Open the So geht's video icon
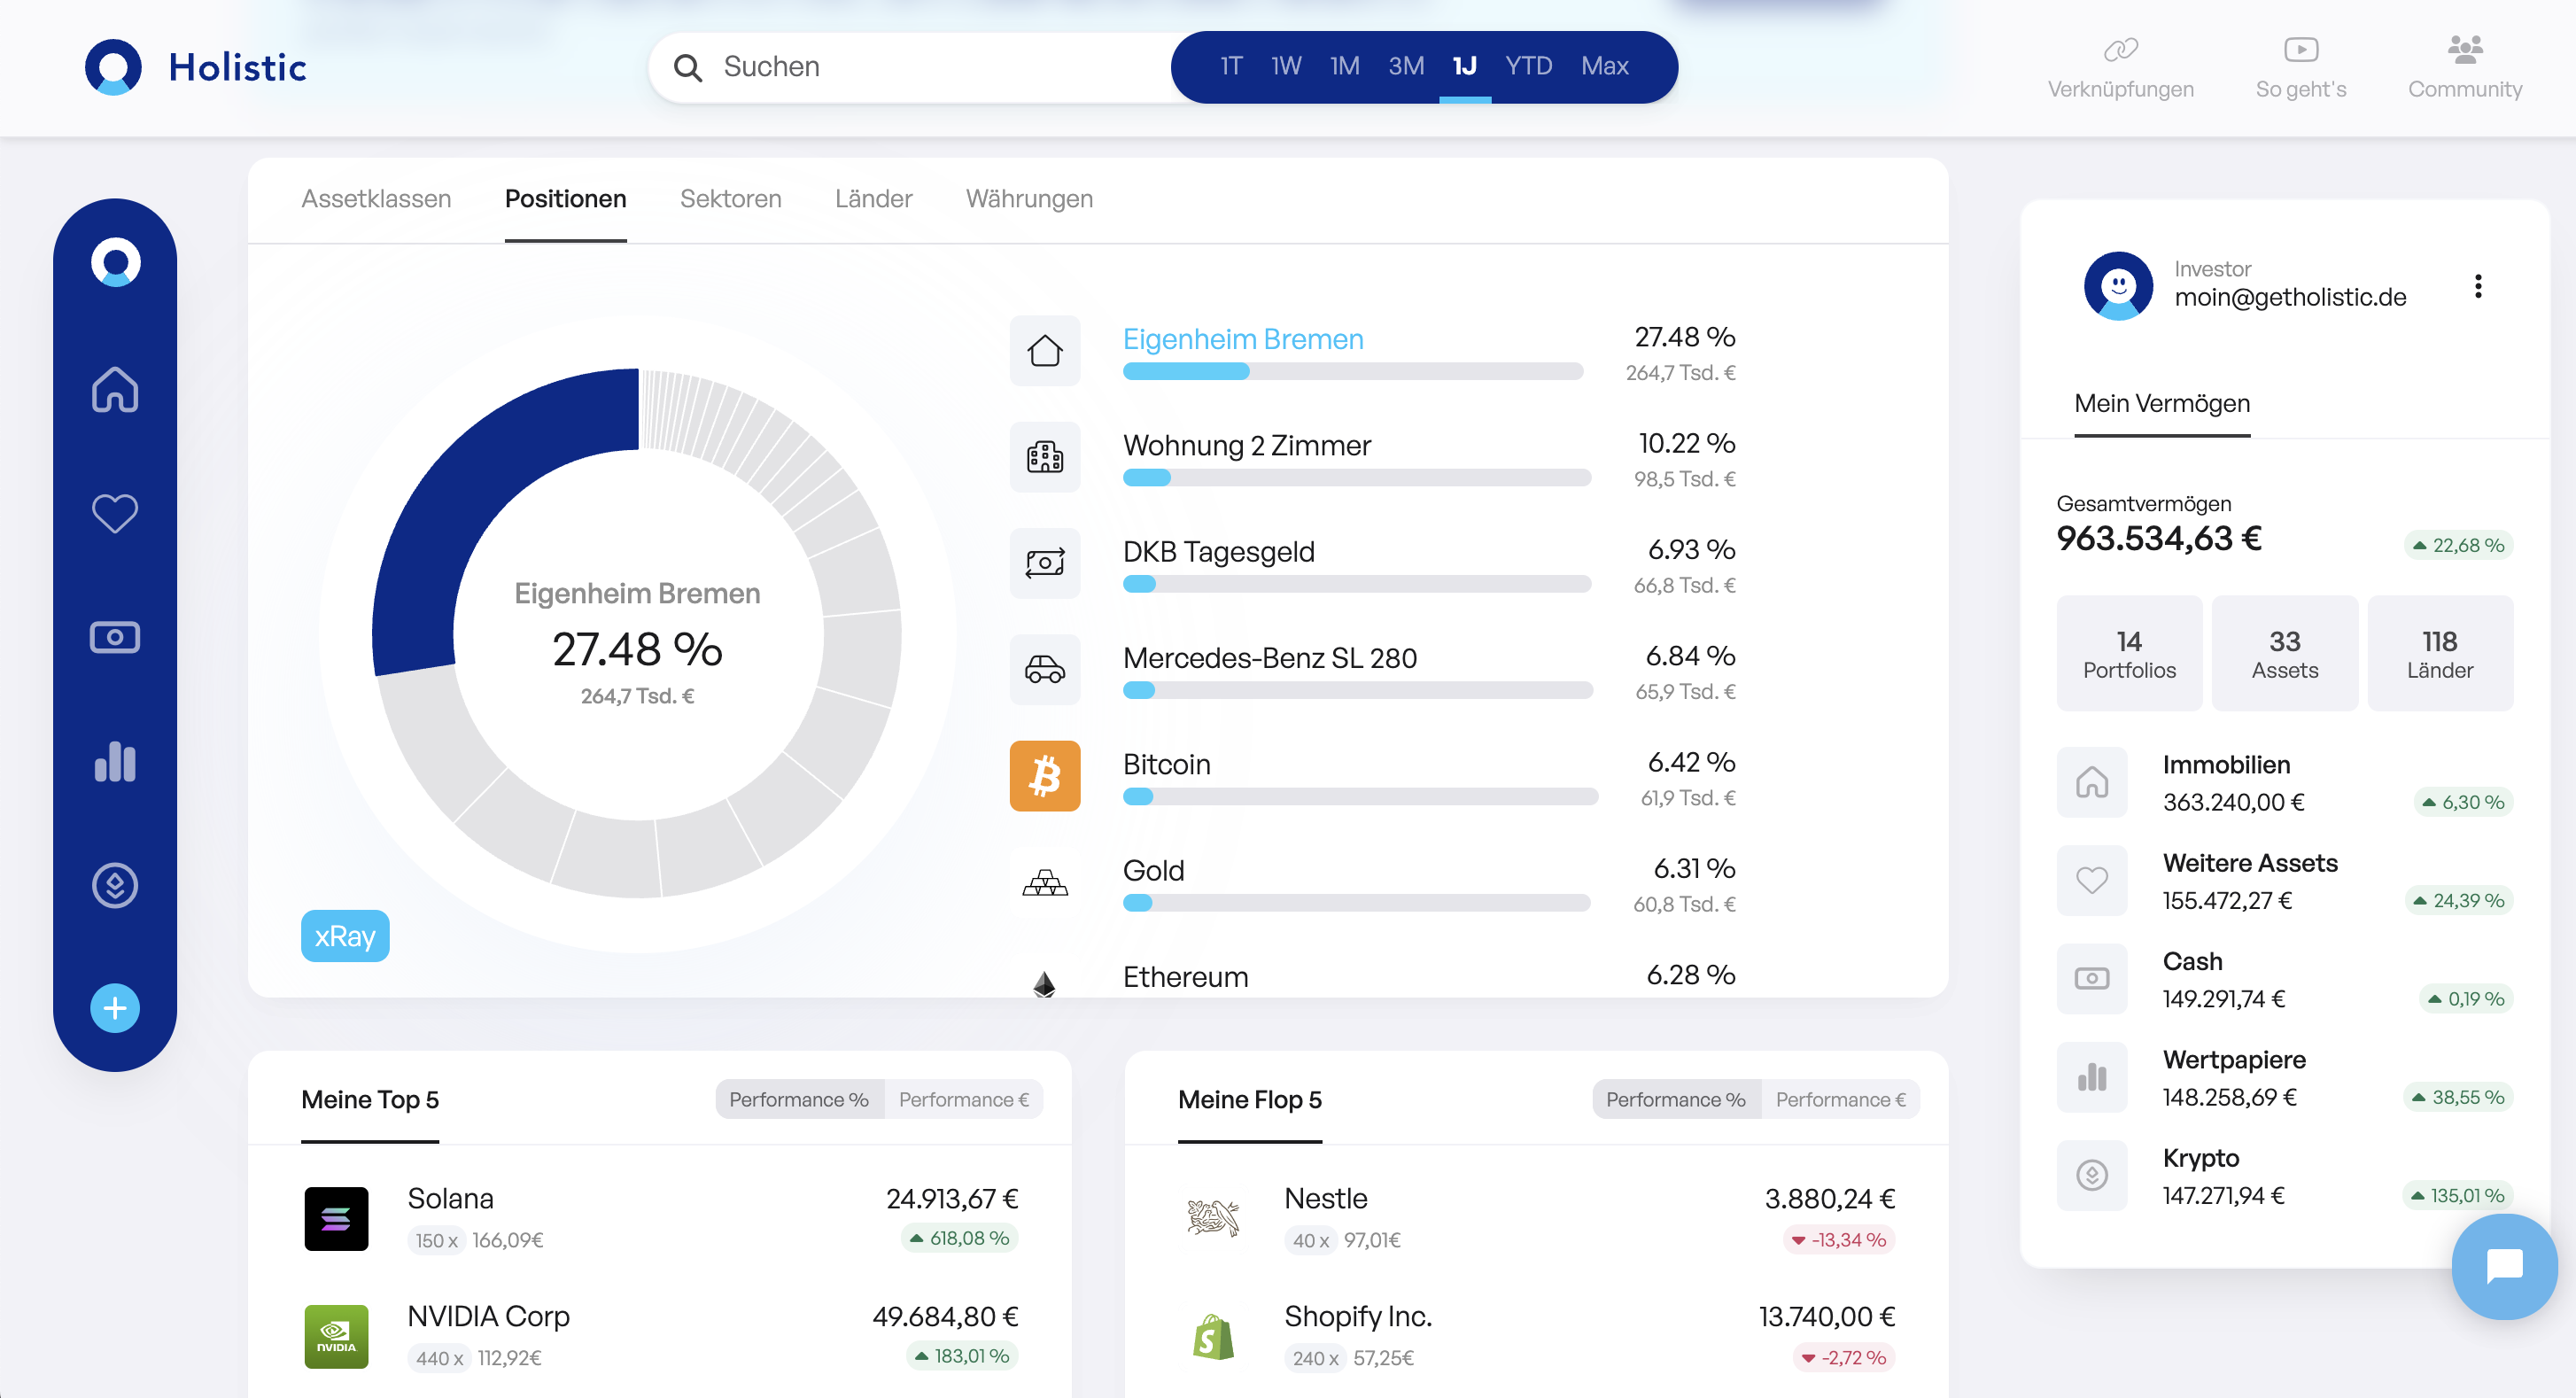 coord(2301,49)
